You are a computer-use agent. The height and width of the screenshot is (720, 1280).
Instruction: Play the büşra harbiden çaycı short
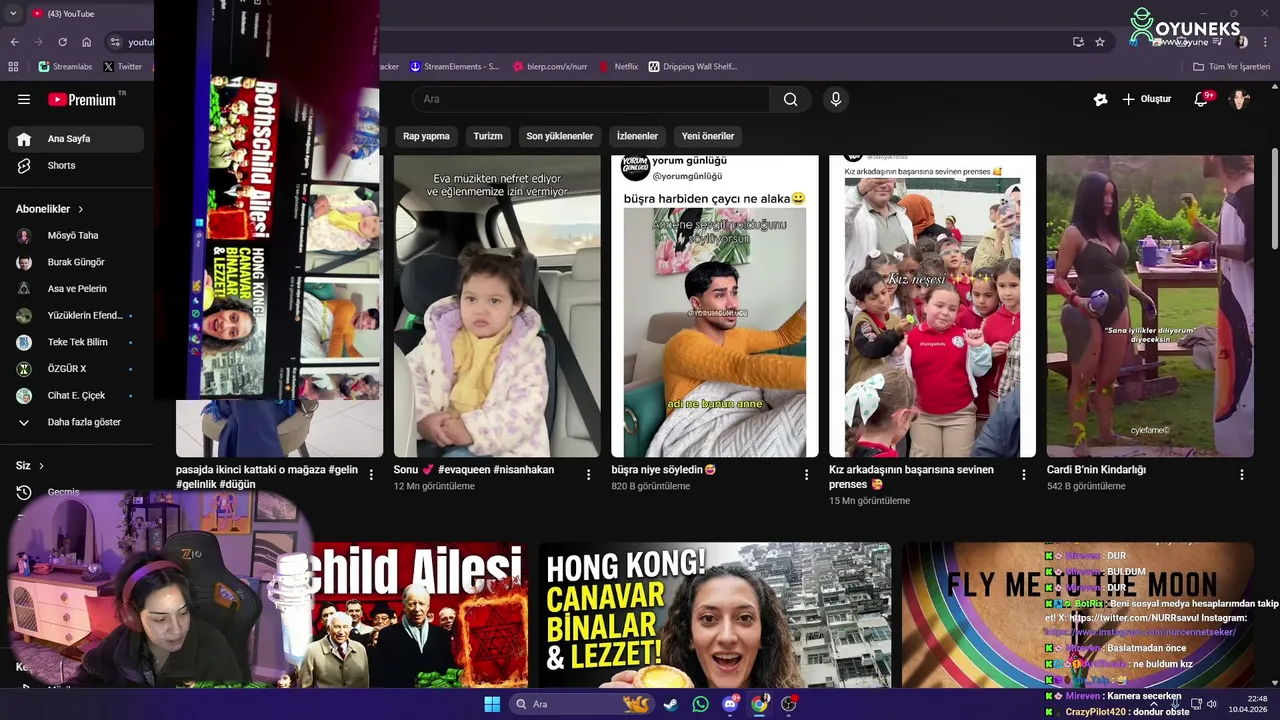715,306
